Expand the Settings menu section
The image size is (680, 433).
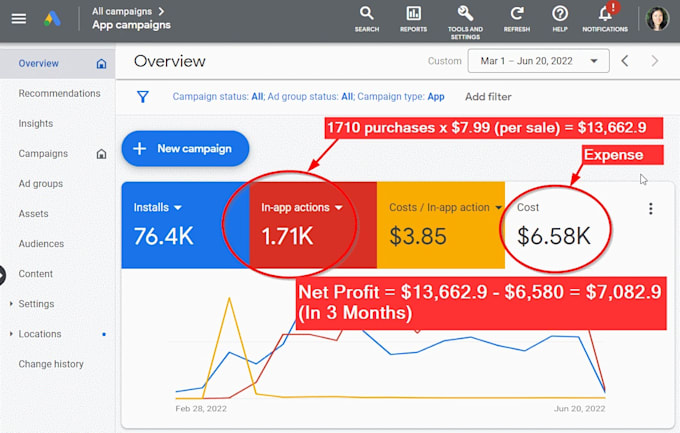tap(11, 304)
